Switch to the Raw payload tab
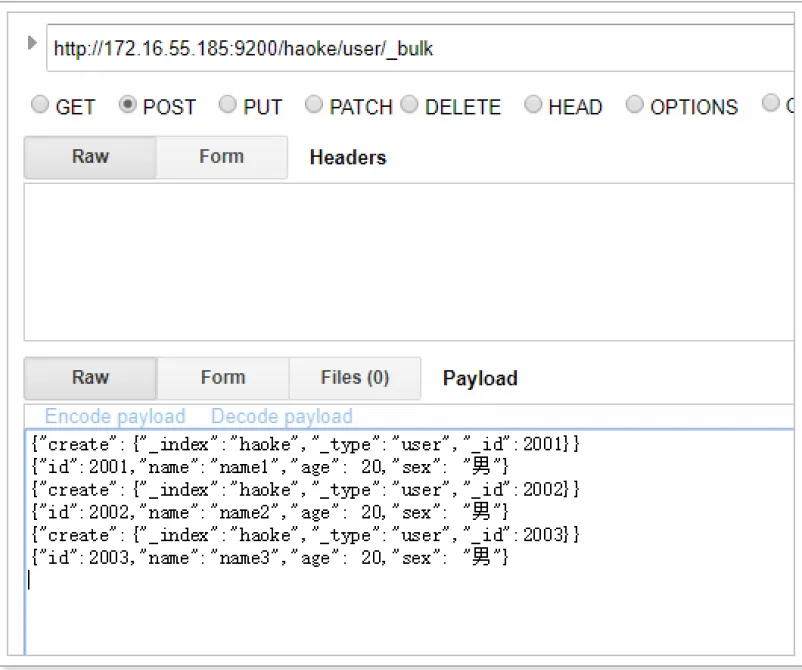Viewport: 802px width, 670px height. (x=90, y=378)
